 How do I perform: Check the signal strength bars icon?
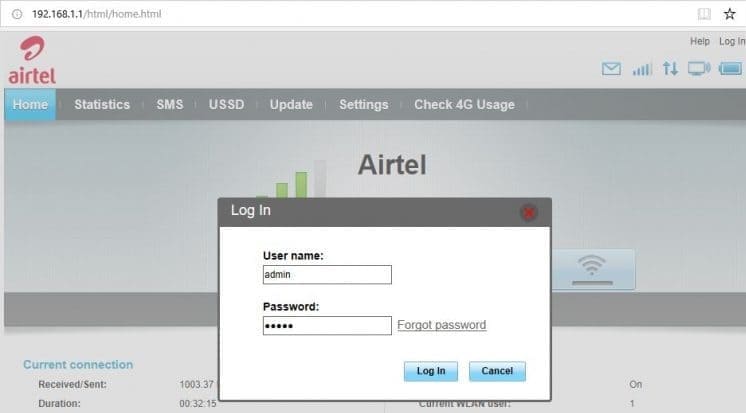(x=642, y=69)
